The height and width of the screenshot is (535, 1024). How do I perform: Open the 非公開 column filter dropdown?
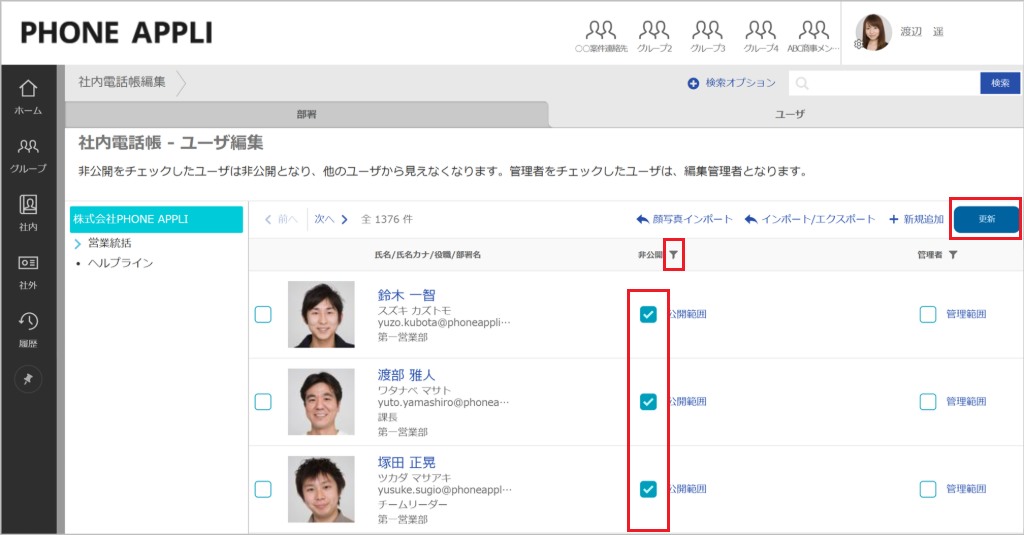pos(674,256)
